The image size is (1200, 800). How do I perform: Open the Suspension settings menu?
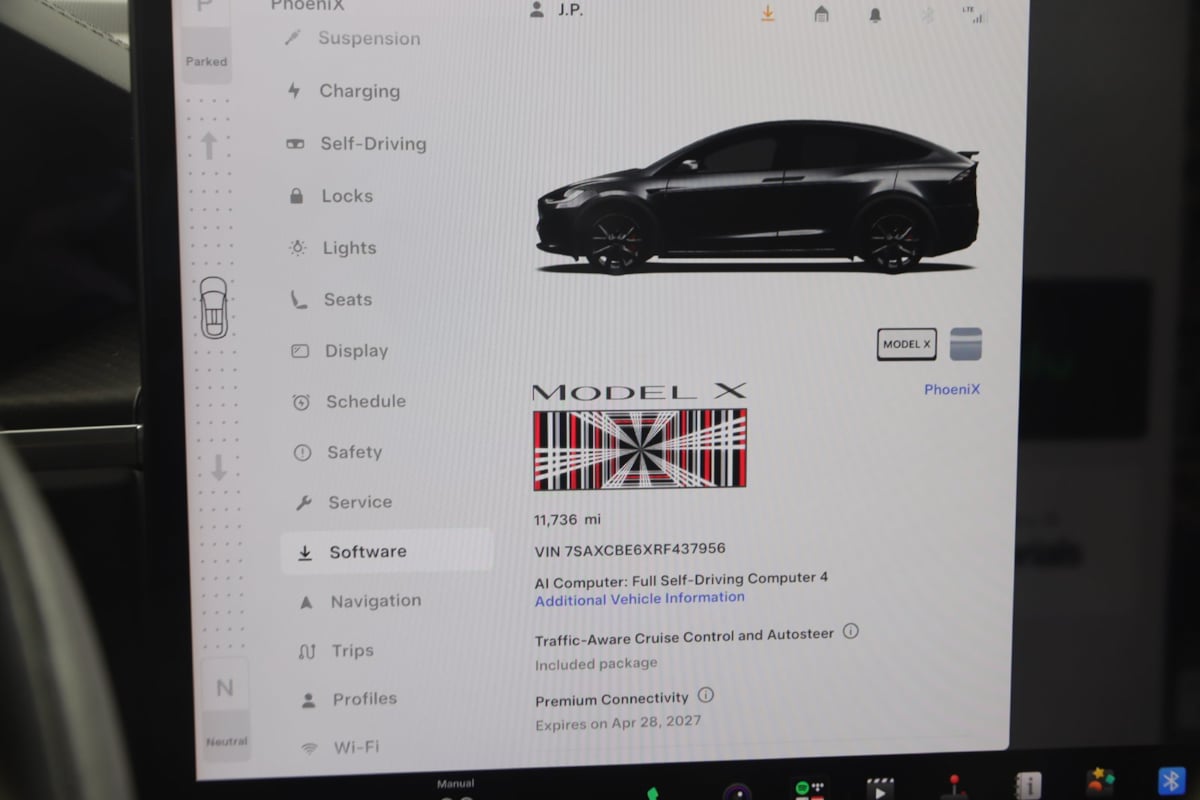pos(353,38)
